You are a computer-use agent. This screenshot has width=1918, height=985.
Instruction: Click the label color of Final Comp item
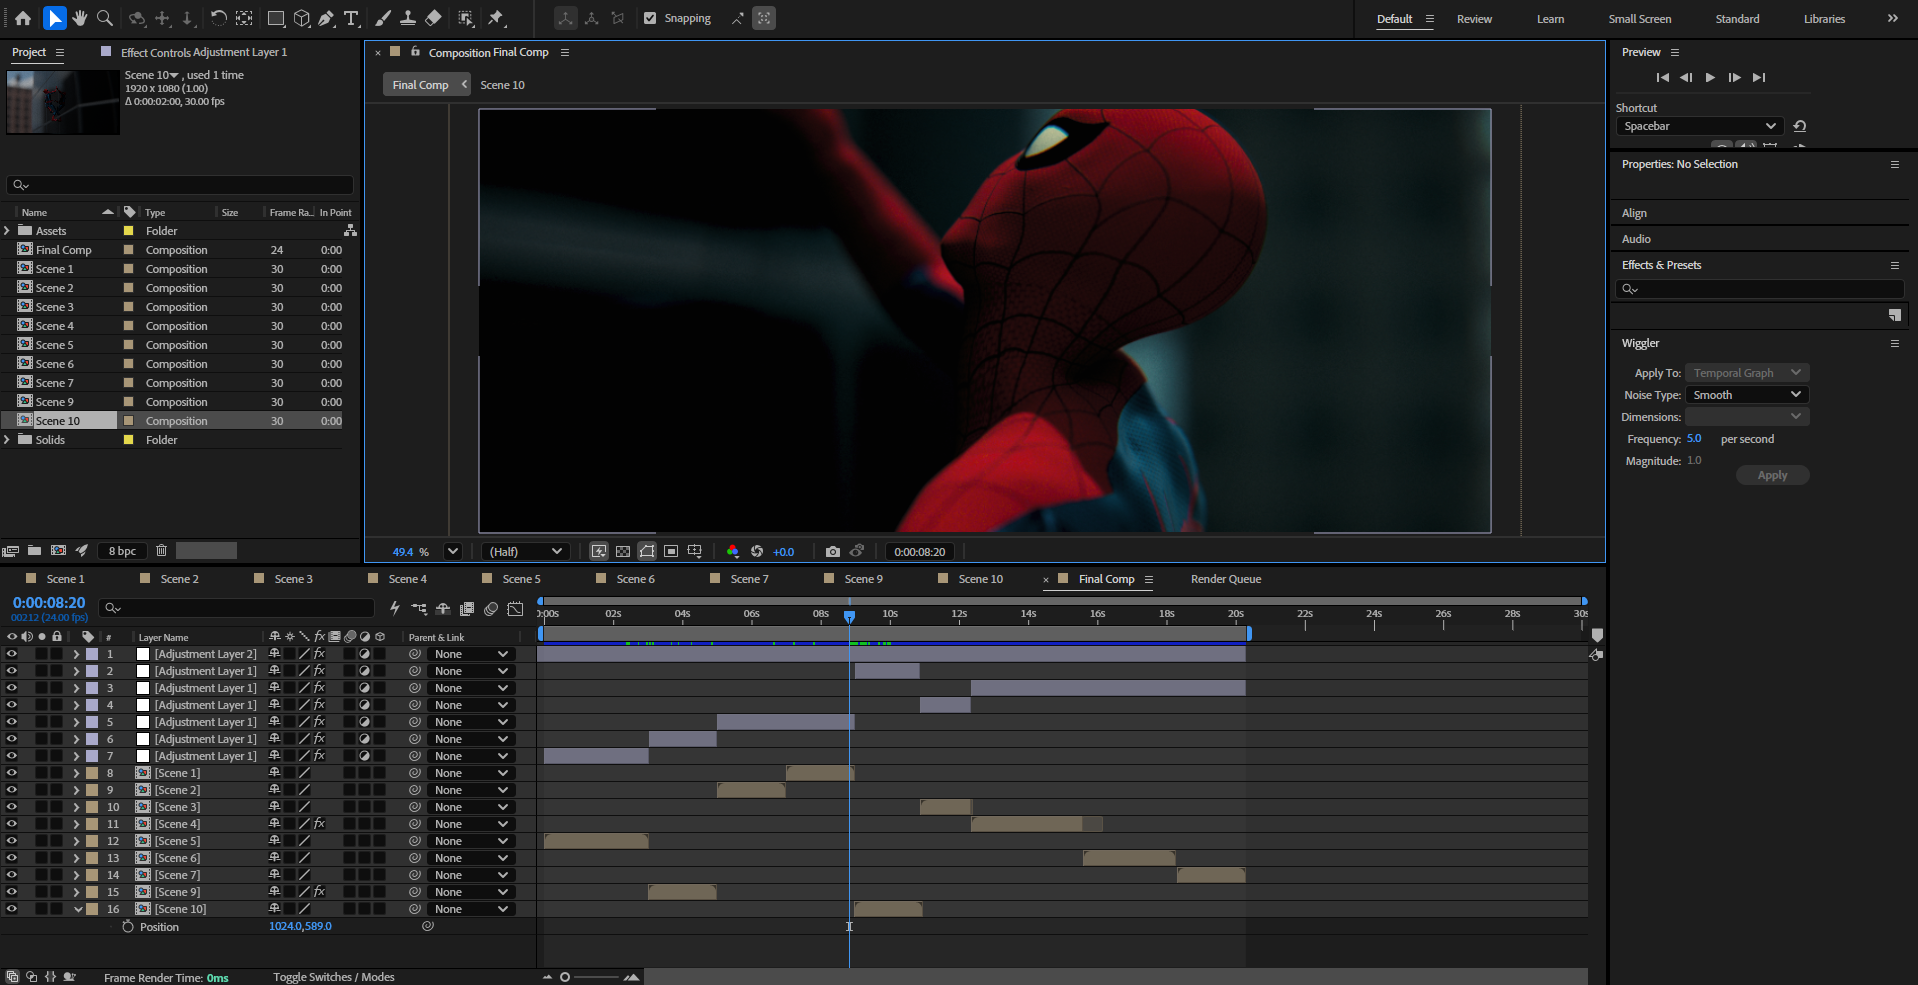(x=128, y=250)
